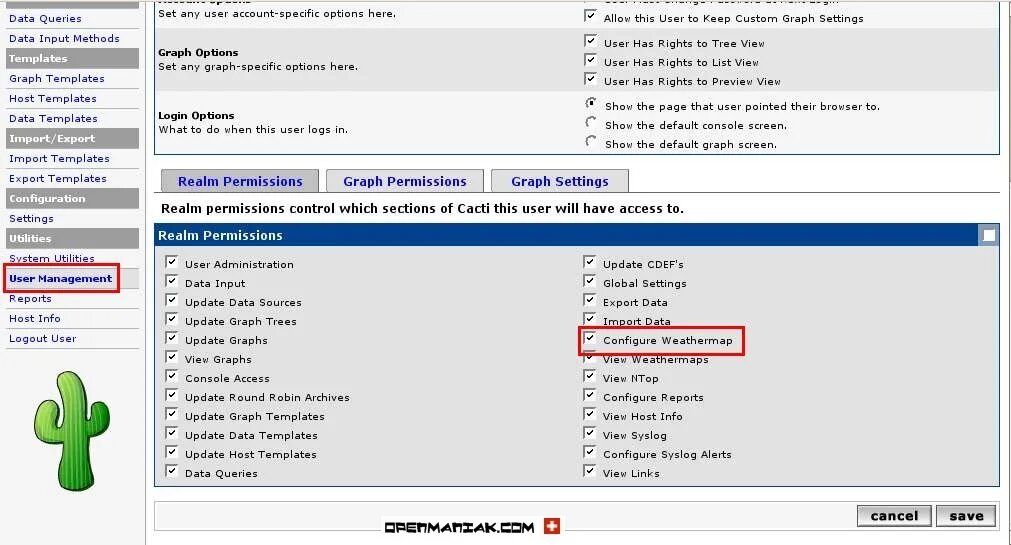Toggle the Data Queries permission checkbox

coord(172,471)
